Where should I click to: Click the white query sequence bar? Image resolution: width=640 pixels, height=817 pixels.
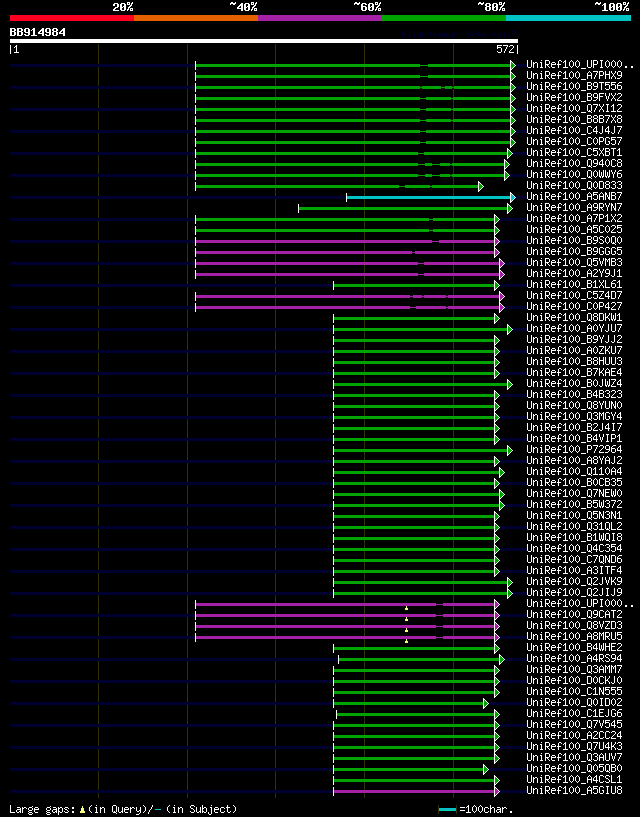pos(264,41)
